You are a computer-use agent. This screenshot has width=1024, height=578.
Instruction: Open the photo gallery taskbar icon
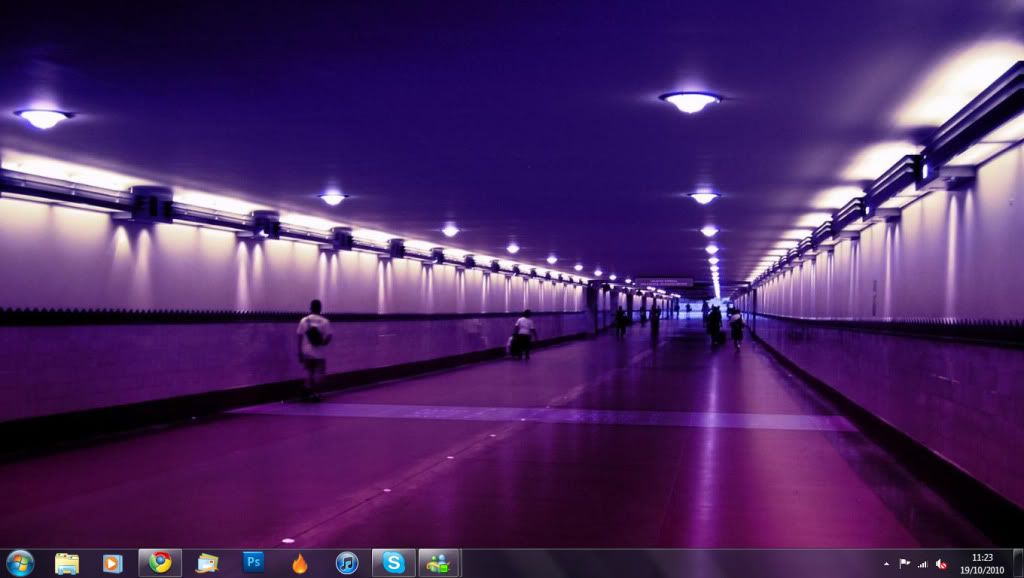point(207,563)
